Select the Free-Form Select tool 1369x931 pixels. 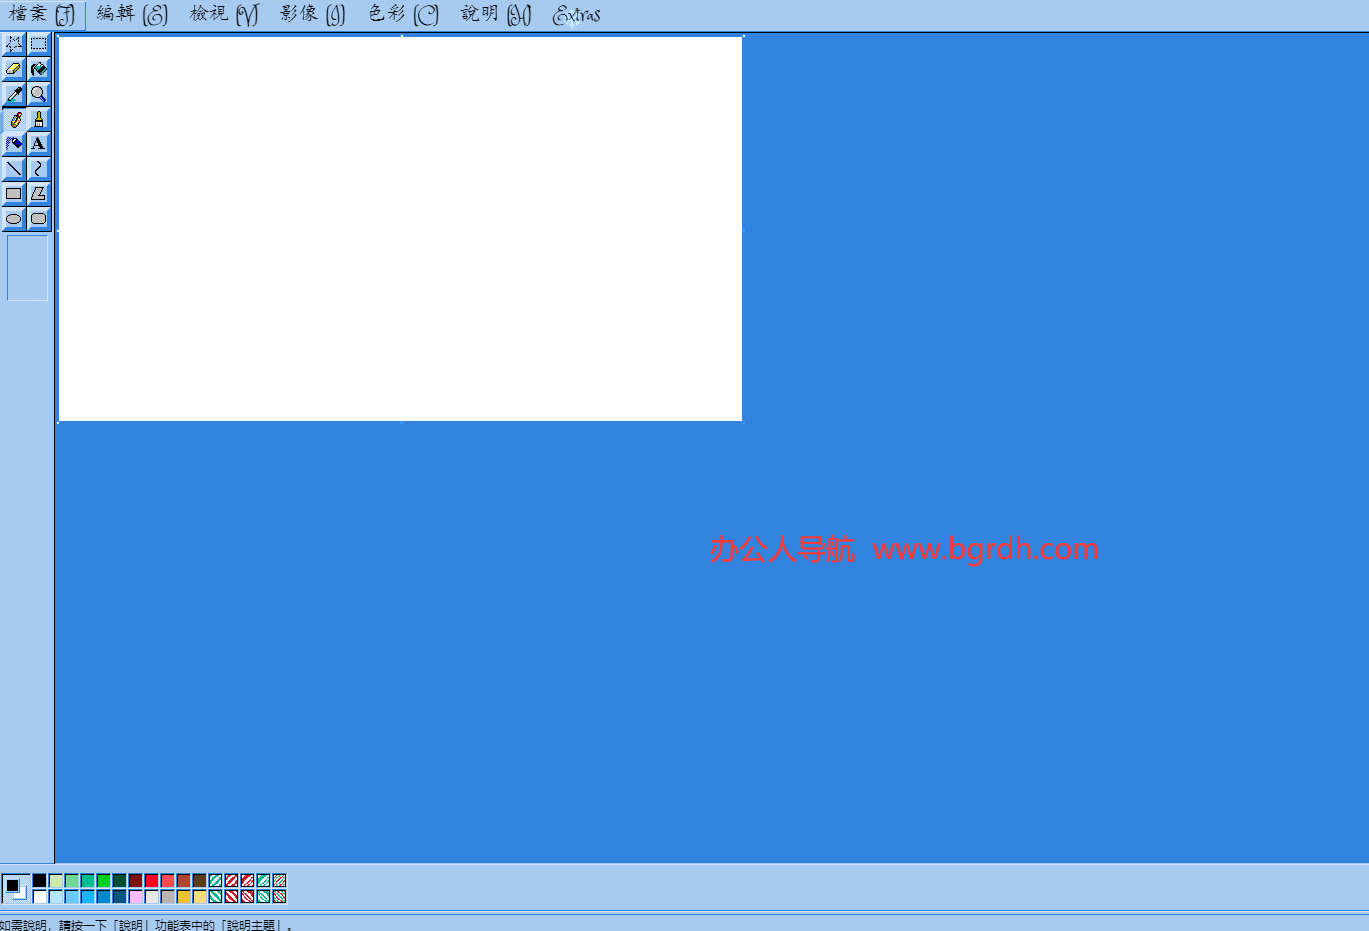click(x=14, y=44)
